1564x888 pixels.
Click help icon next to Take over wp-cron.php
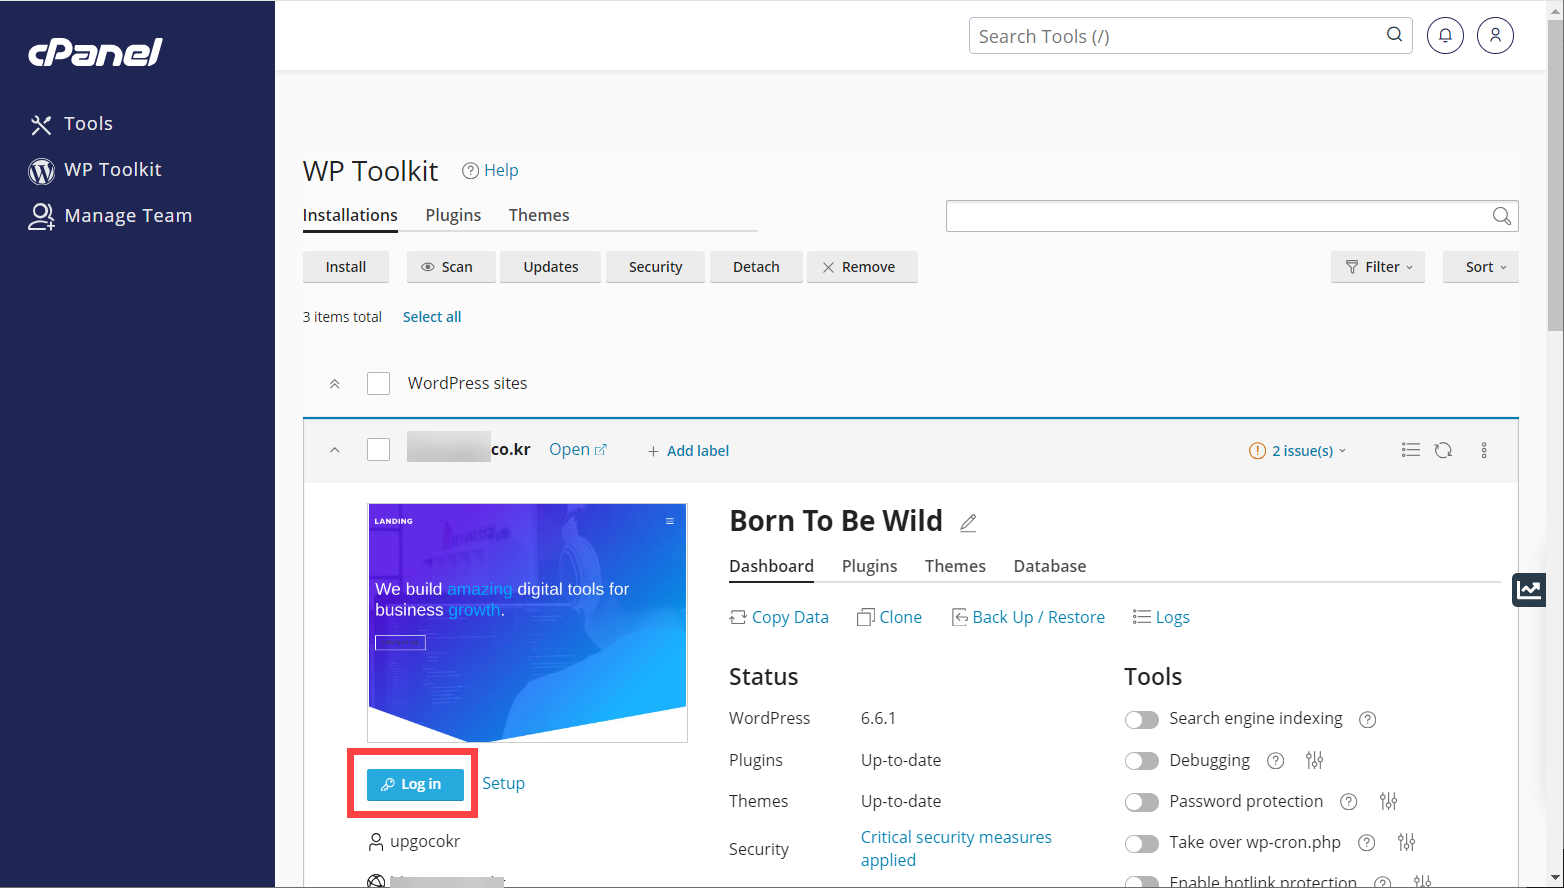coord(1366,843)
